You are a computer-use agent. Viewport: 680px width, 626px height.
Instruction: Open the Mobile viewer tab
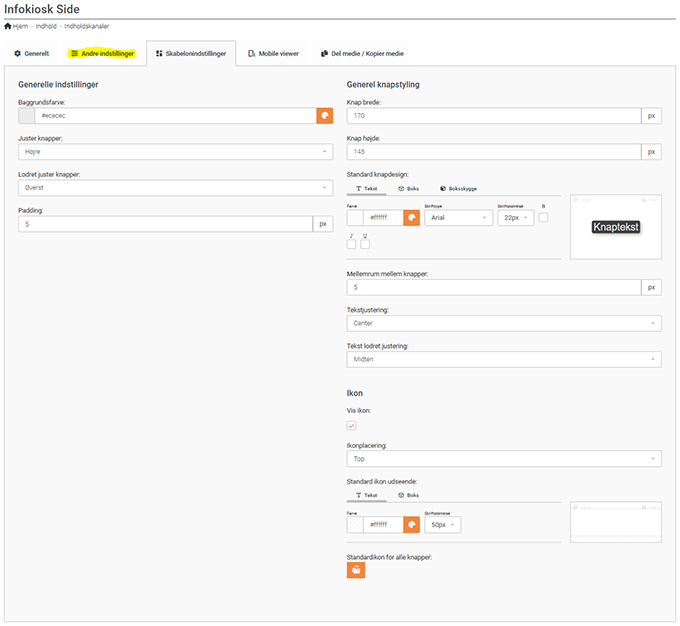point(273,53)
